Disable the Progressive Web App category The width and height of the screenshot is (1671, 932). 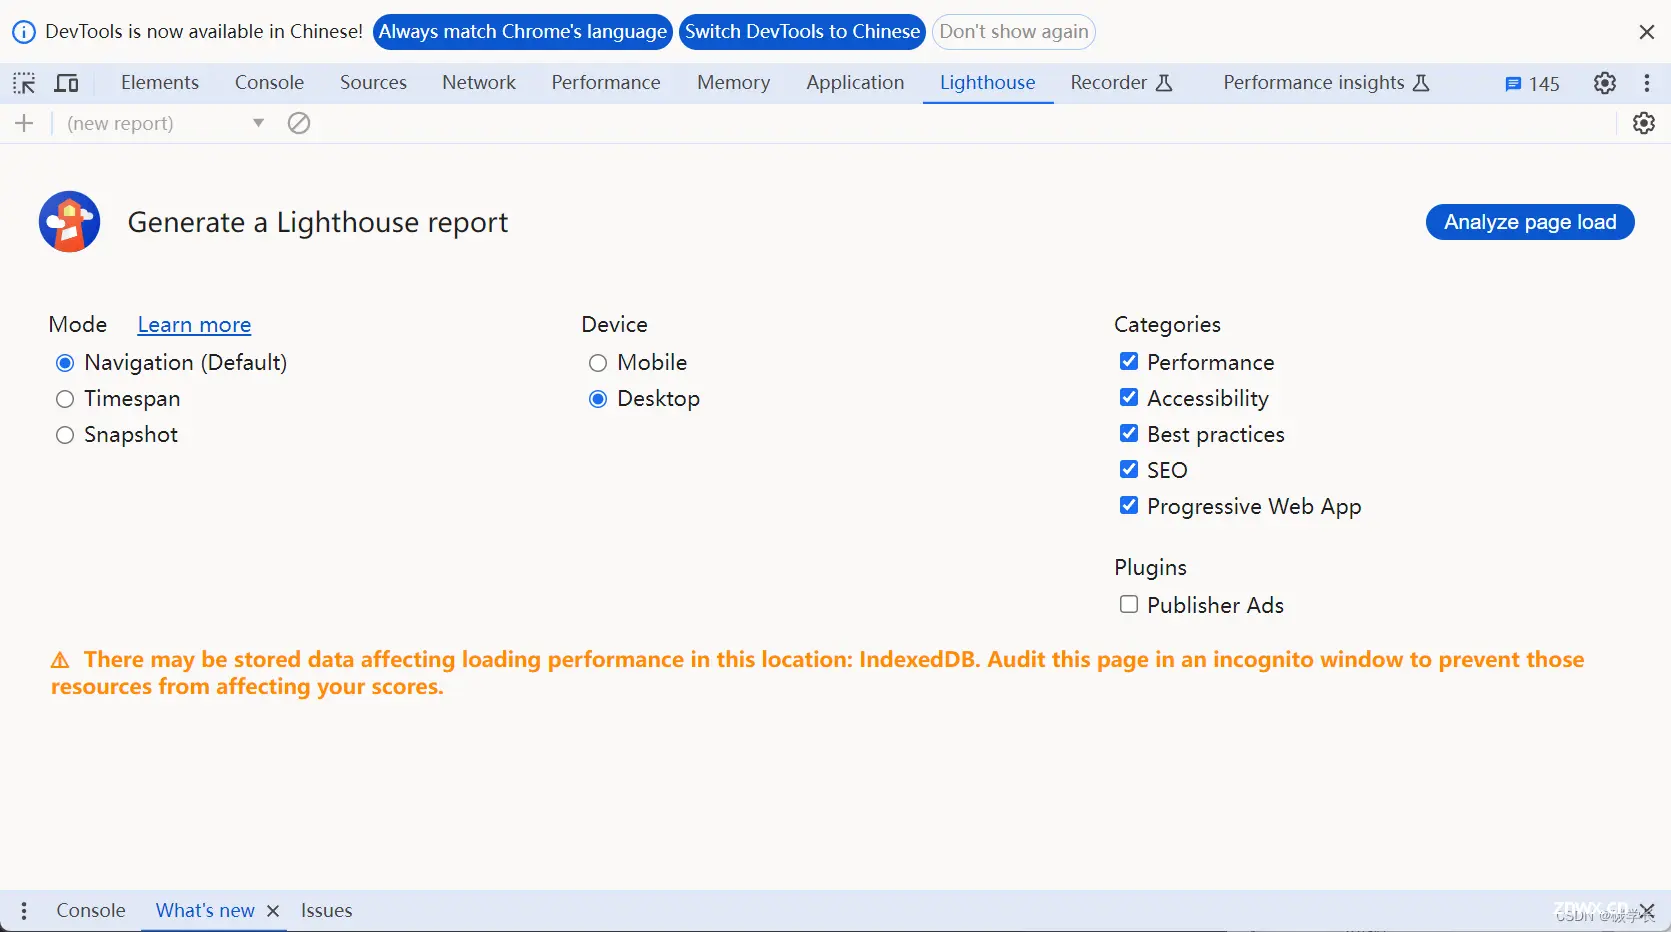(1129, 505)
